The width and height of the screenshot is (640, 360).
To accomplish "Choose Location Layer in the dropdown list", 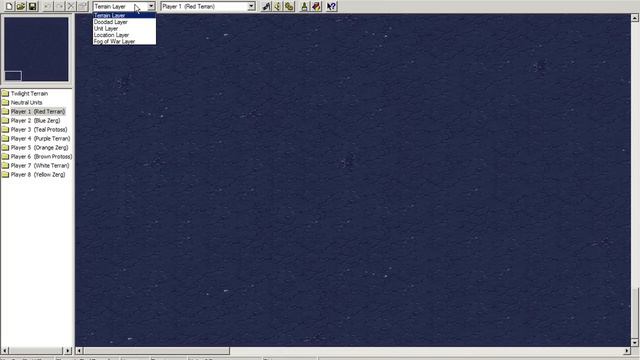I will point(124,35).
